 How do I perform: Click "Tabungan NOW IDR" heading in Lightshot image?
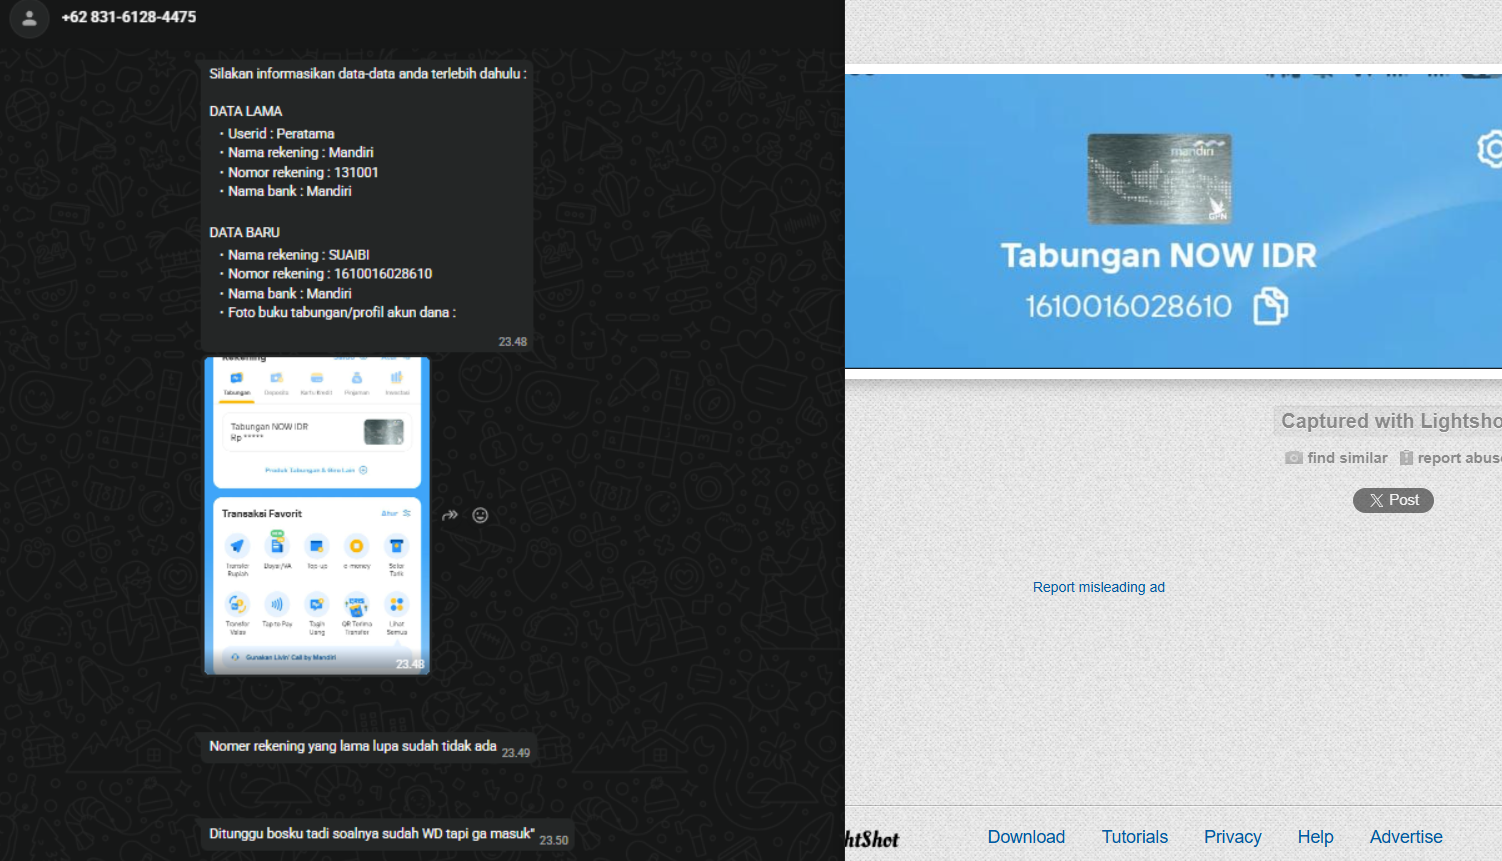point(1158,256)
